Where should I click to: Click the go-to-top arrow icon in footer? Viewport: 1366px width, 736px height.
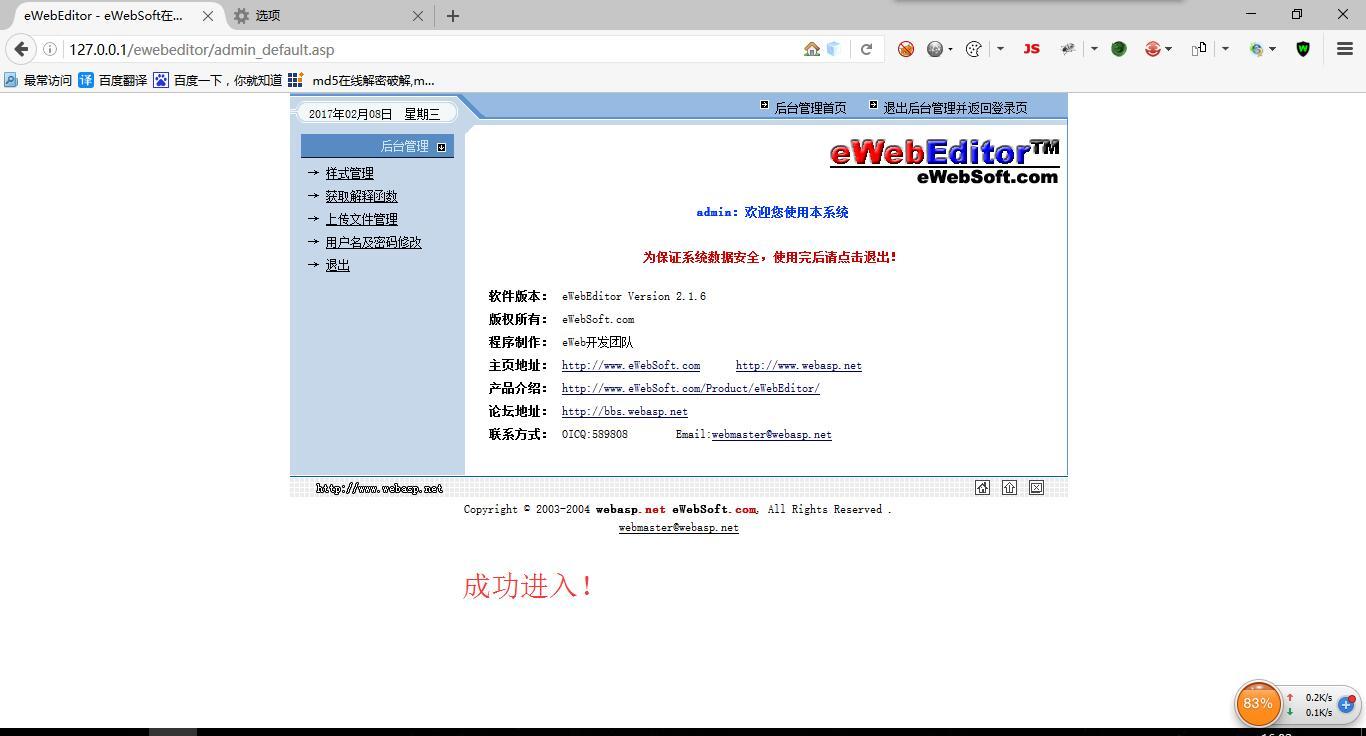click(1009, 488)
